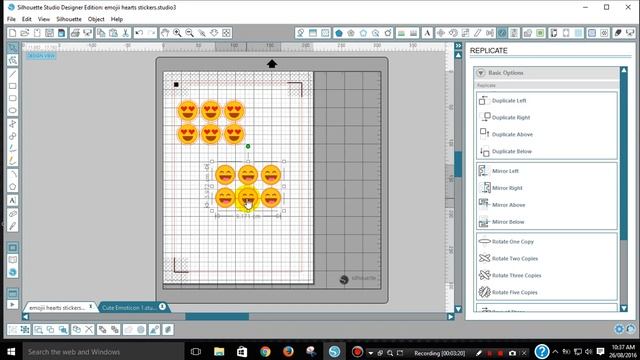Open the File menu
The width and height of the screenshot is (640, 360).
coord(11,19)
